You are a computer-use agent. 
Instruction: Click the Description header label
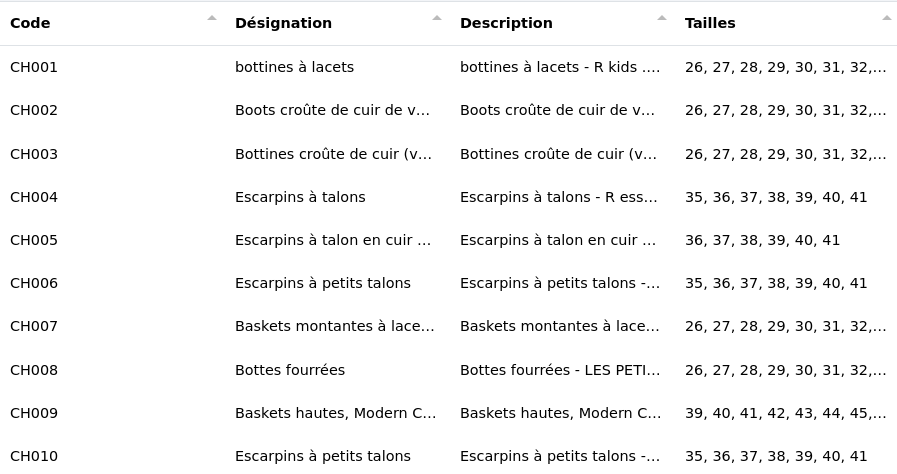(x=506, y=23)
